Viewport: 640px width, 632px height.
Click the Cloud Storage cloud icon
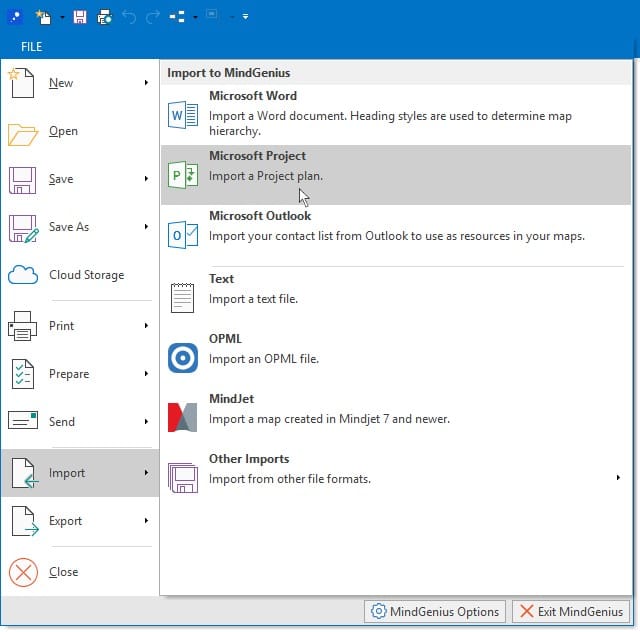click(23, 274)
